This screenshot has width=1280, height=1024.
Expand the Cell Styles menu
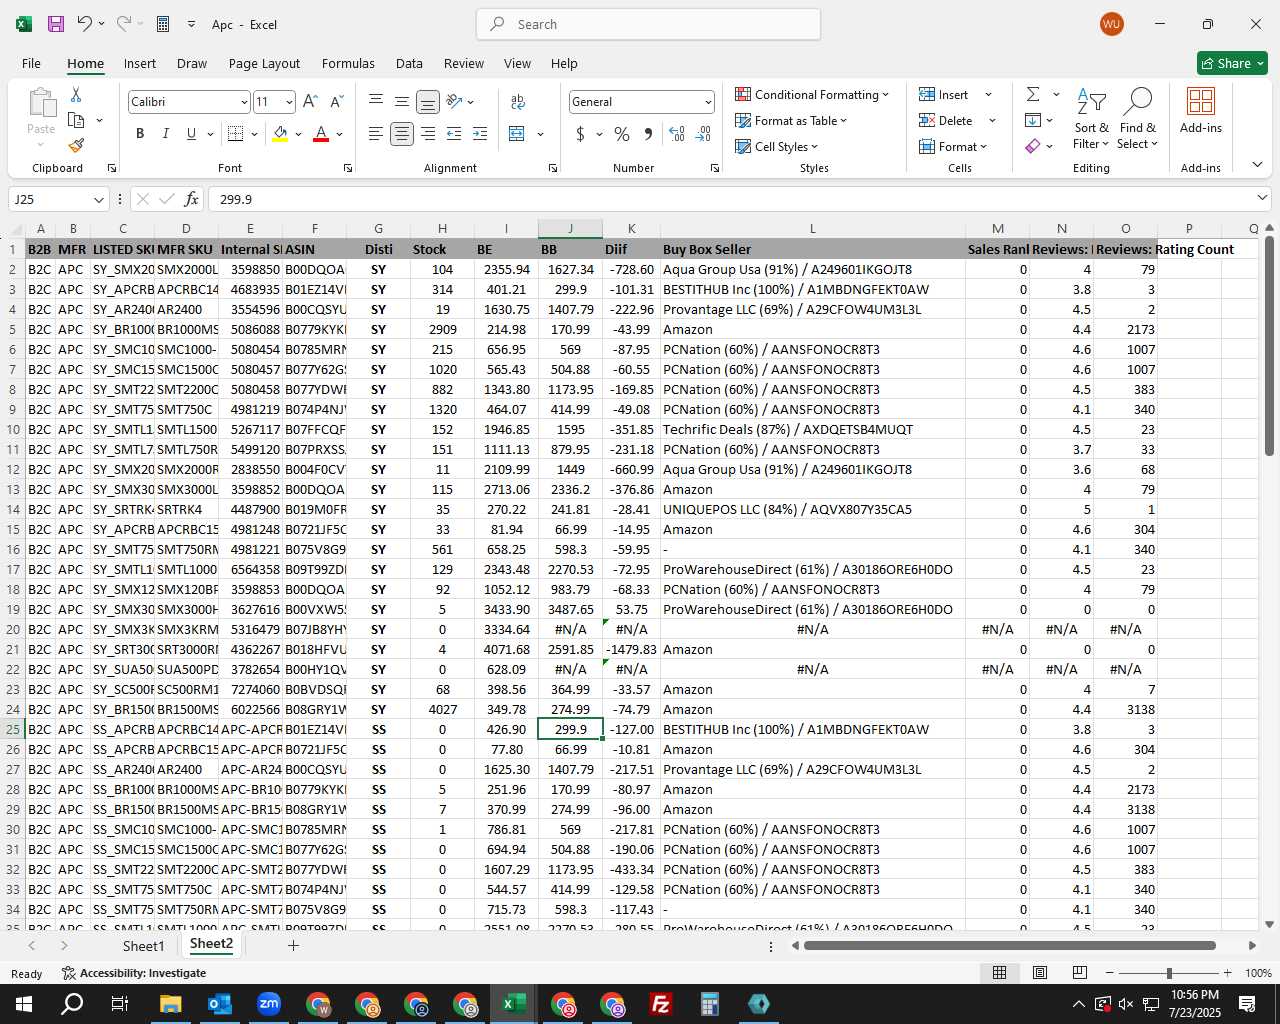(x=776, y=146)
